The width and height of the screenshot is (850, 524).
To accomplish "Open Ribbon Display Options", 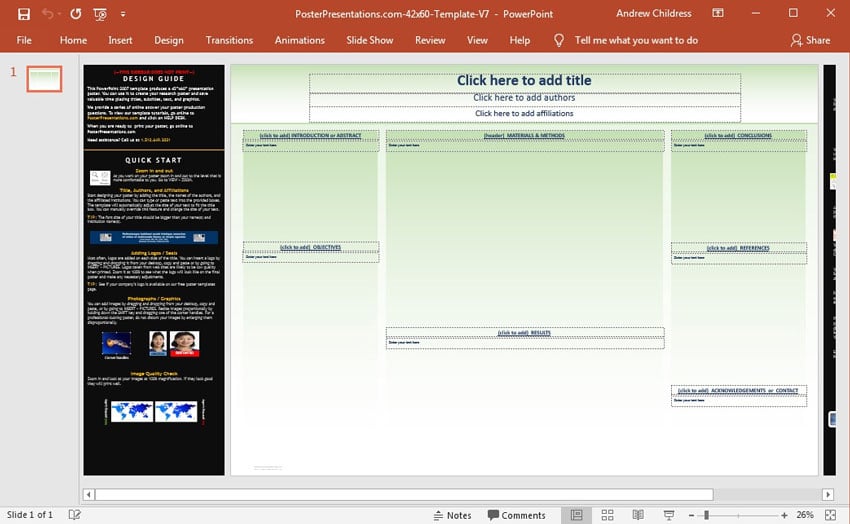I will tap(719, 14).
